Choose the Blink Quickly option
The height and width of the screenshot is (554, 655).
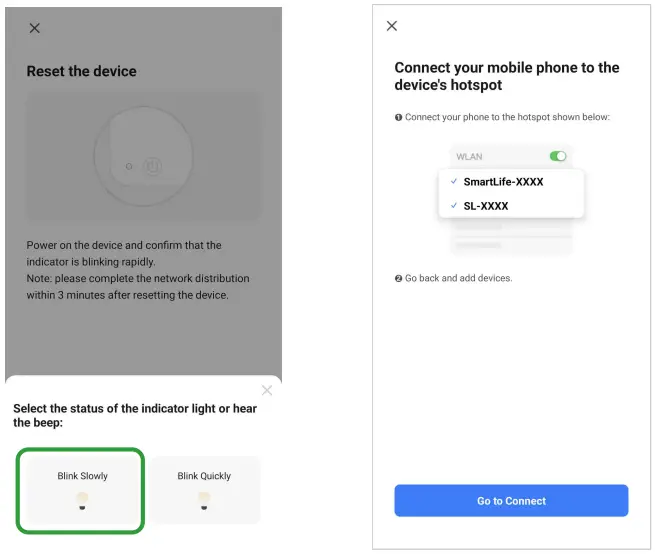tap(204, 490)
